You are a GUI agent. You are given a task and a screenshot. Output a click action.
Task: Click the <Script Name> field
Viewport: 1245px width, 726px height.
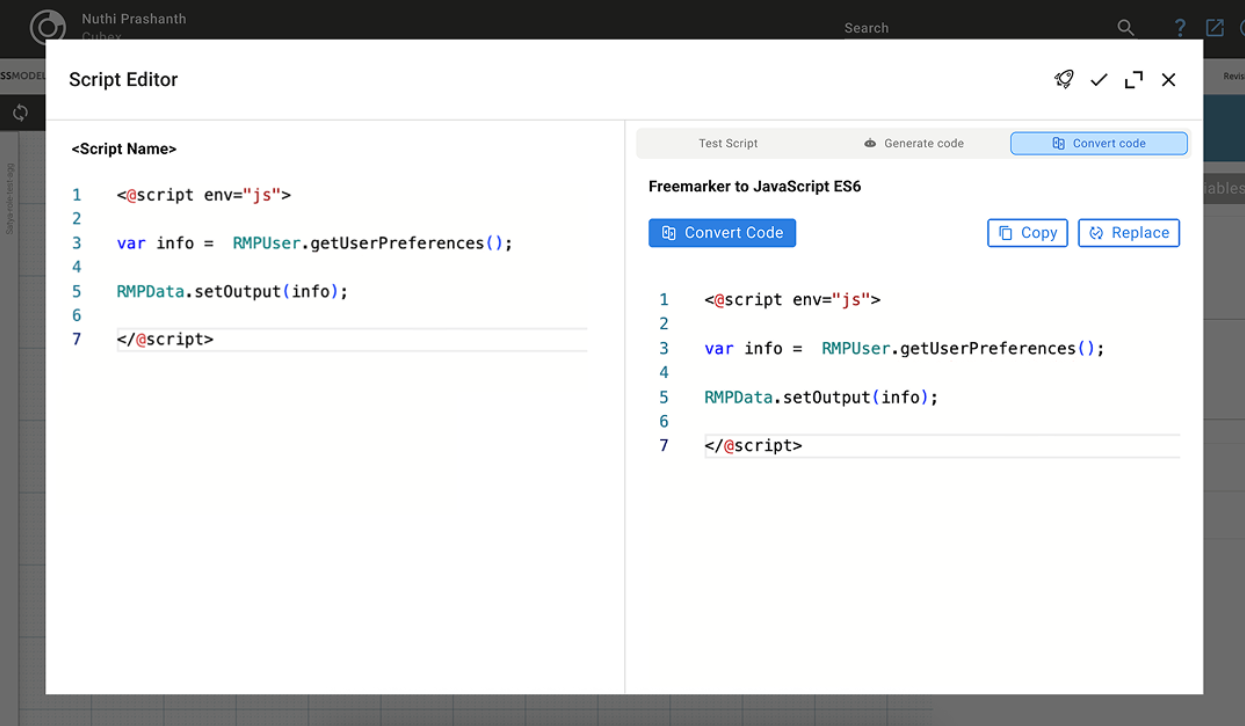coord(124,149)
